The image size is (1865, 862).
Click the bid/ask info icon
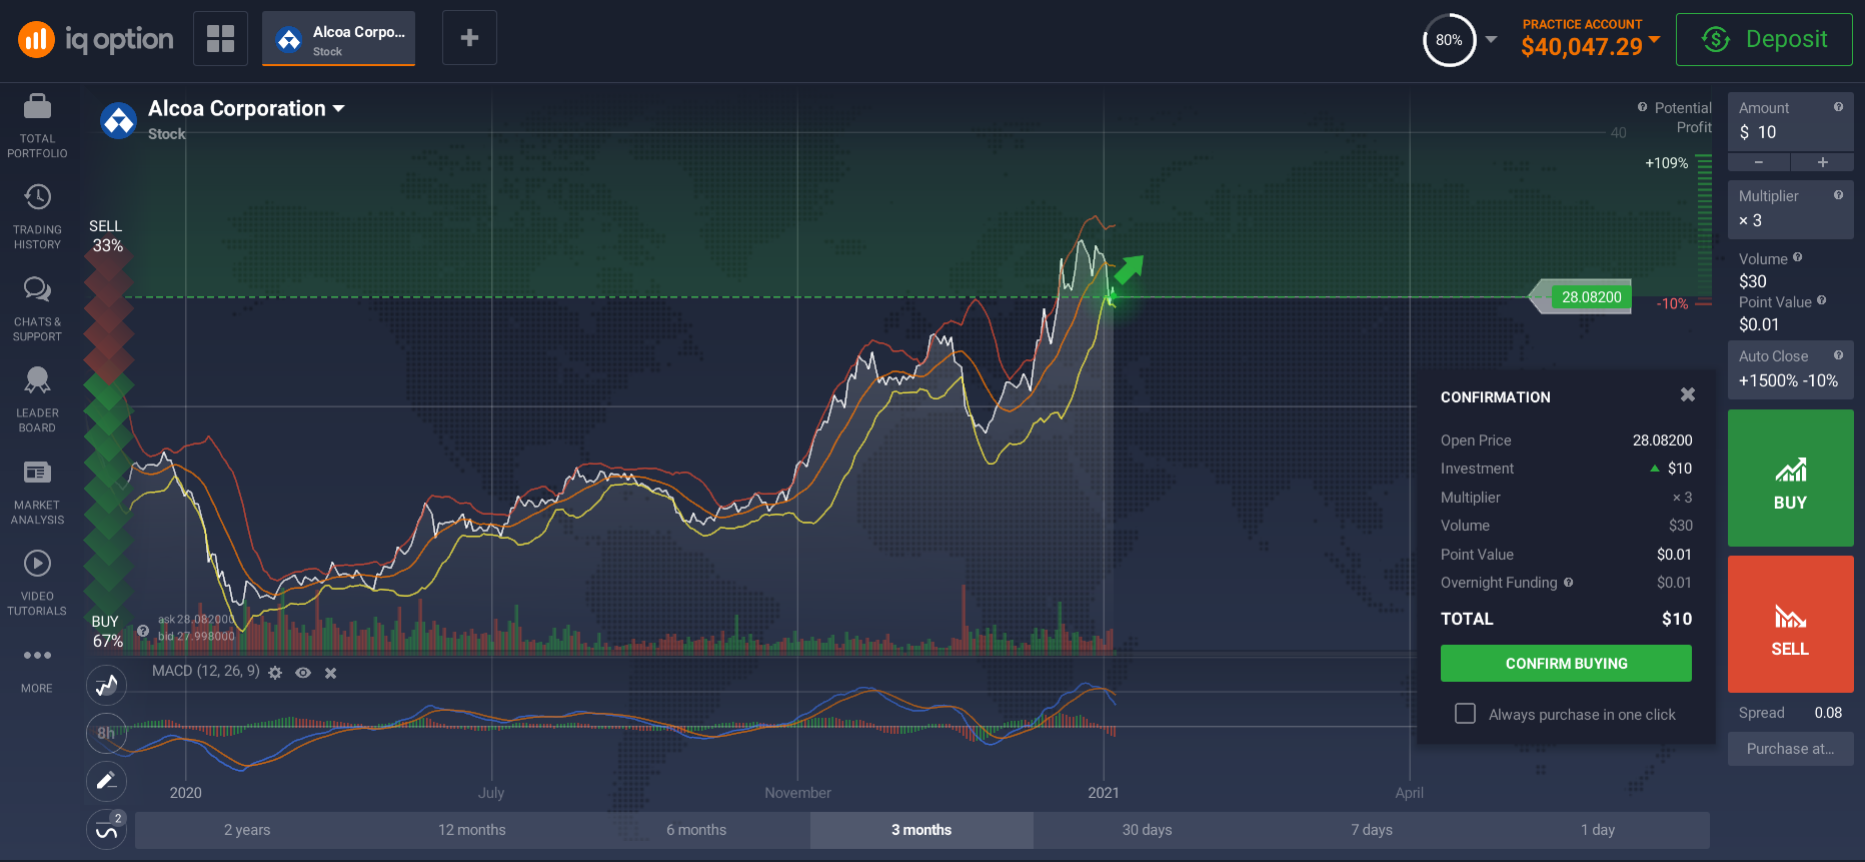(143, 631)
